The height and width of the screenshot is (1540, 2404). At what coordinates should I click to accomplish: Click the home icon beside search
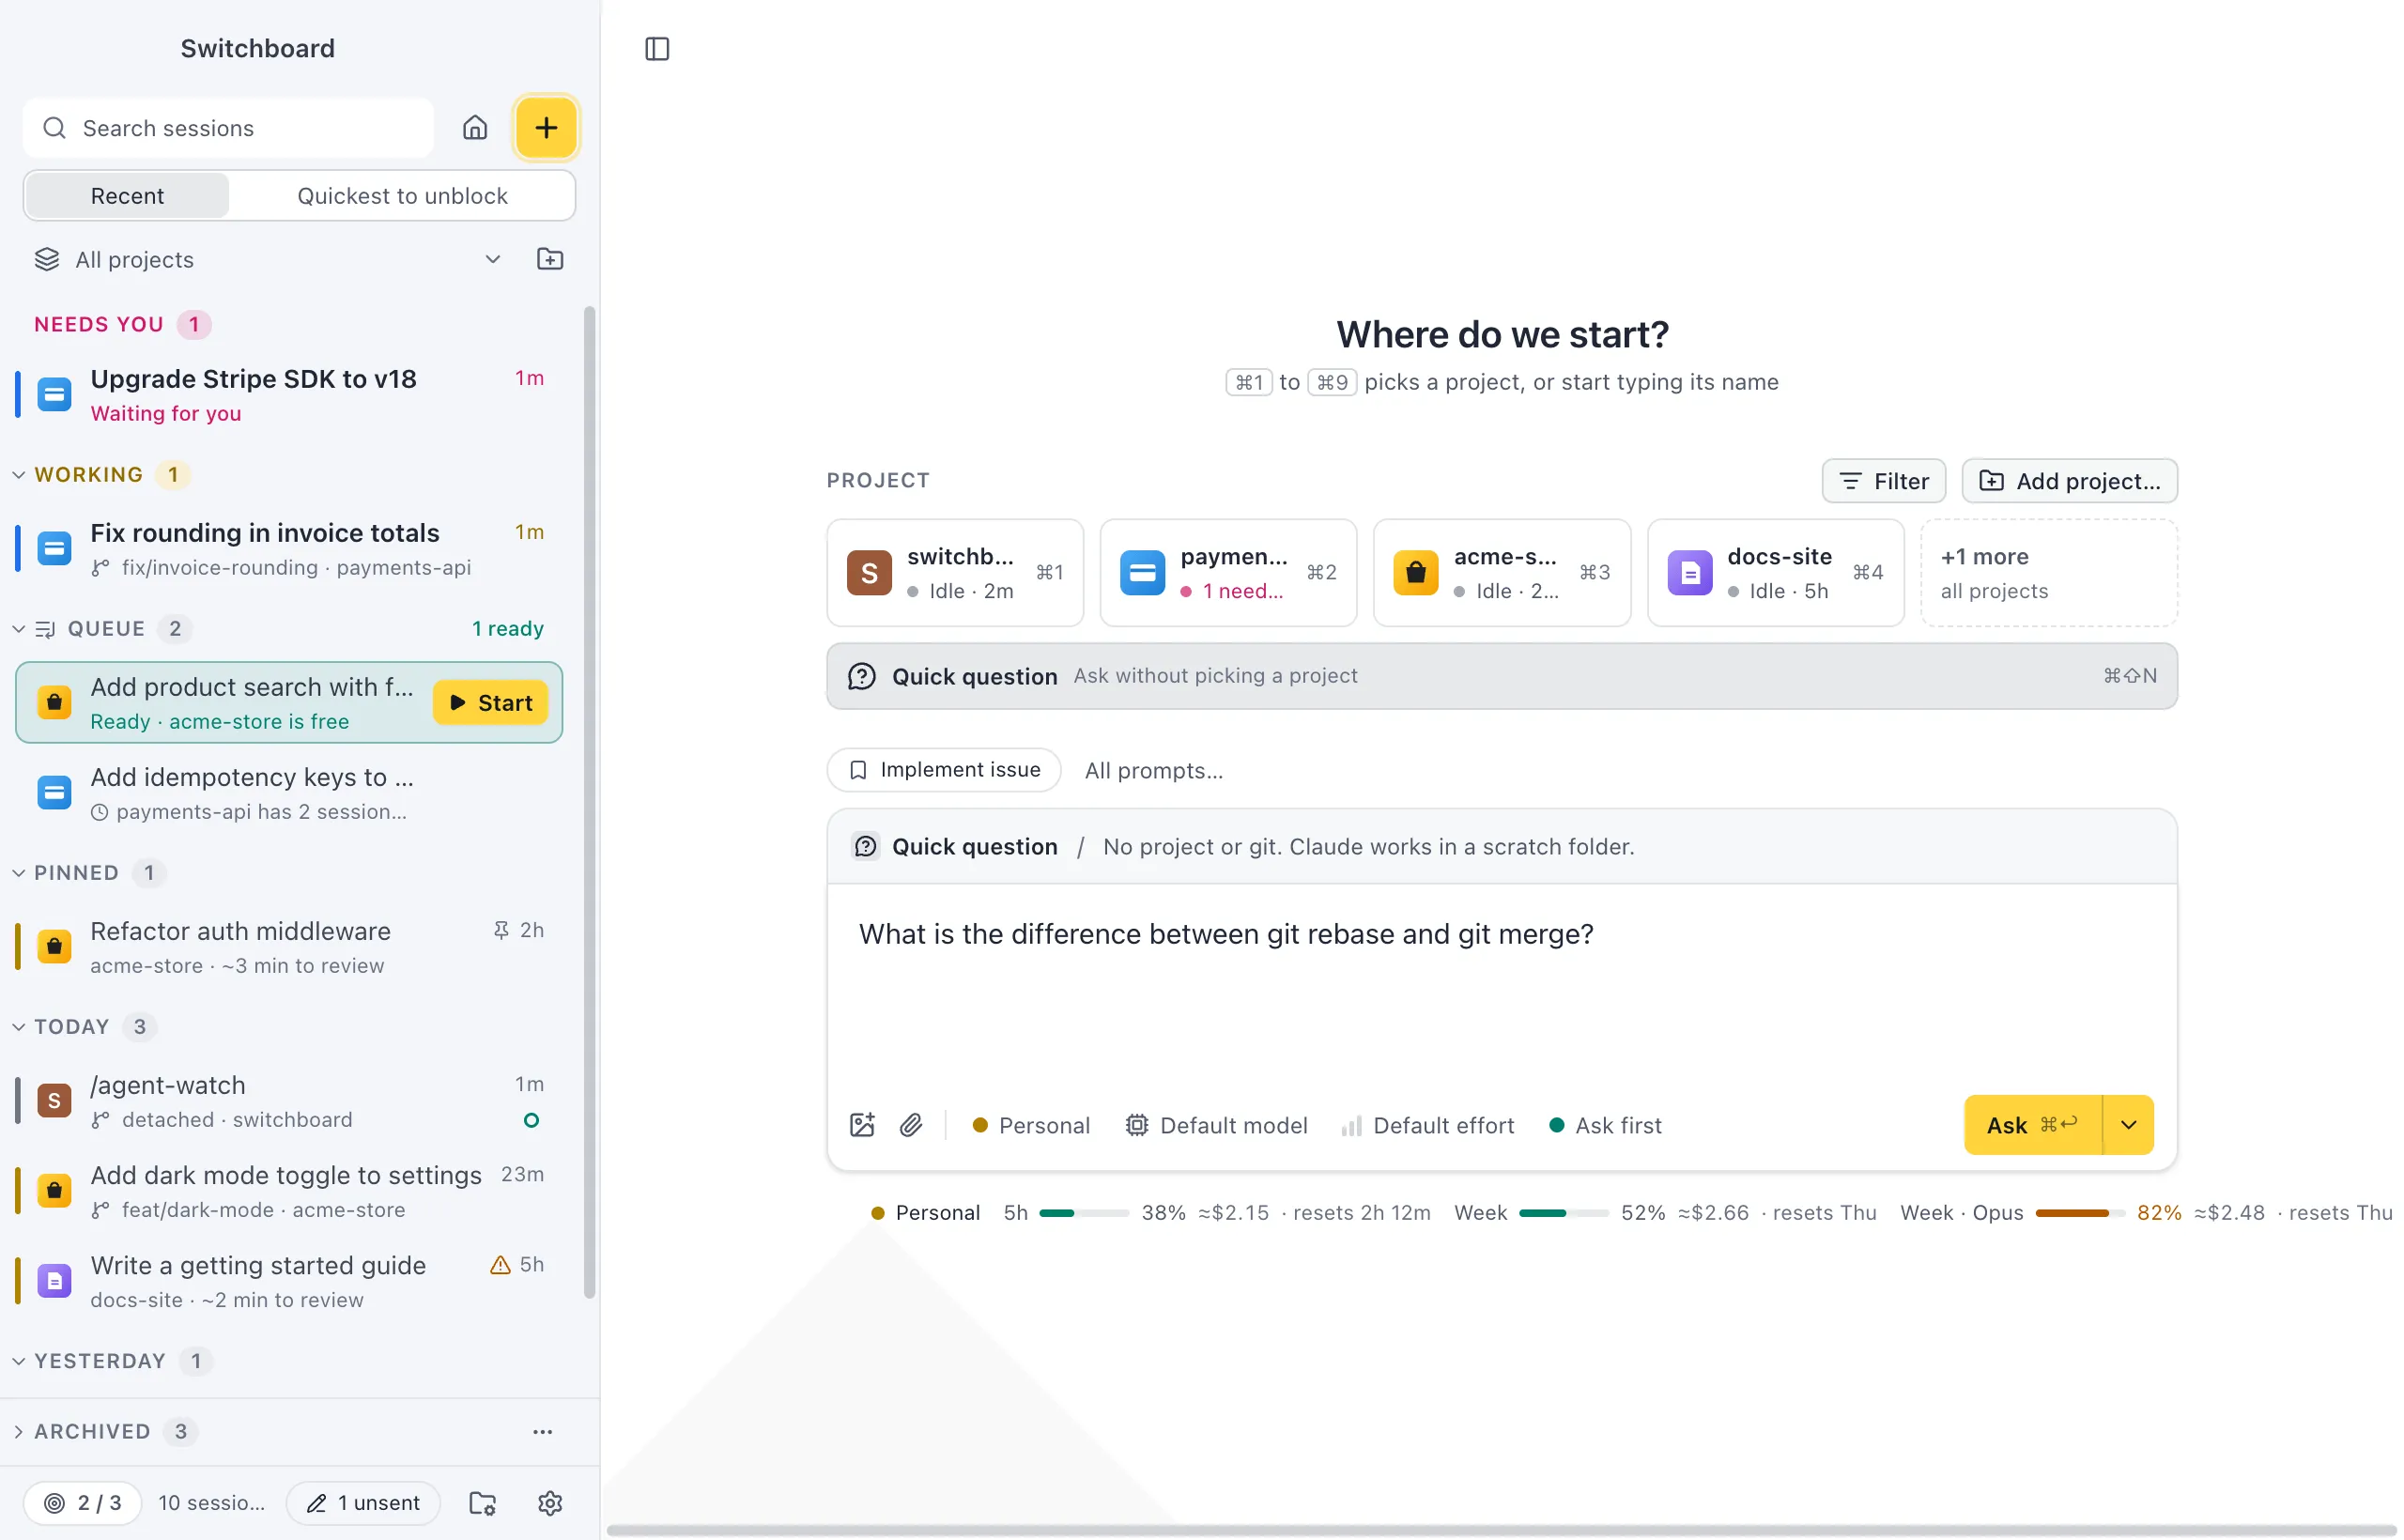475,128
